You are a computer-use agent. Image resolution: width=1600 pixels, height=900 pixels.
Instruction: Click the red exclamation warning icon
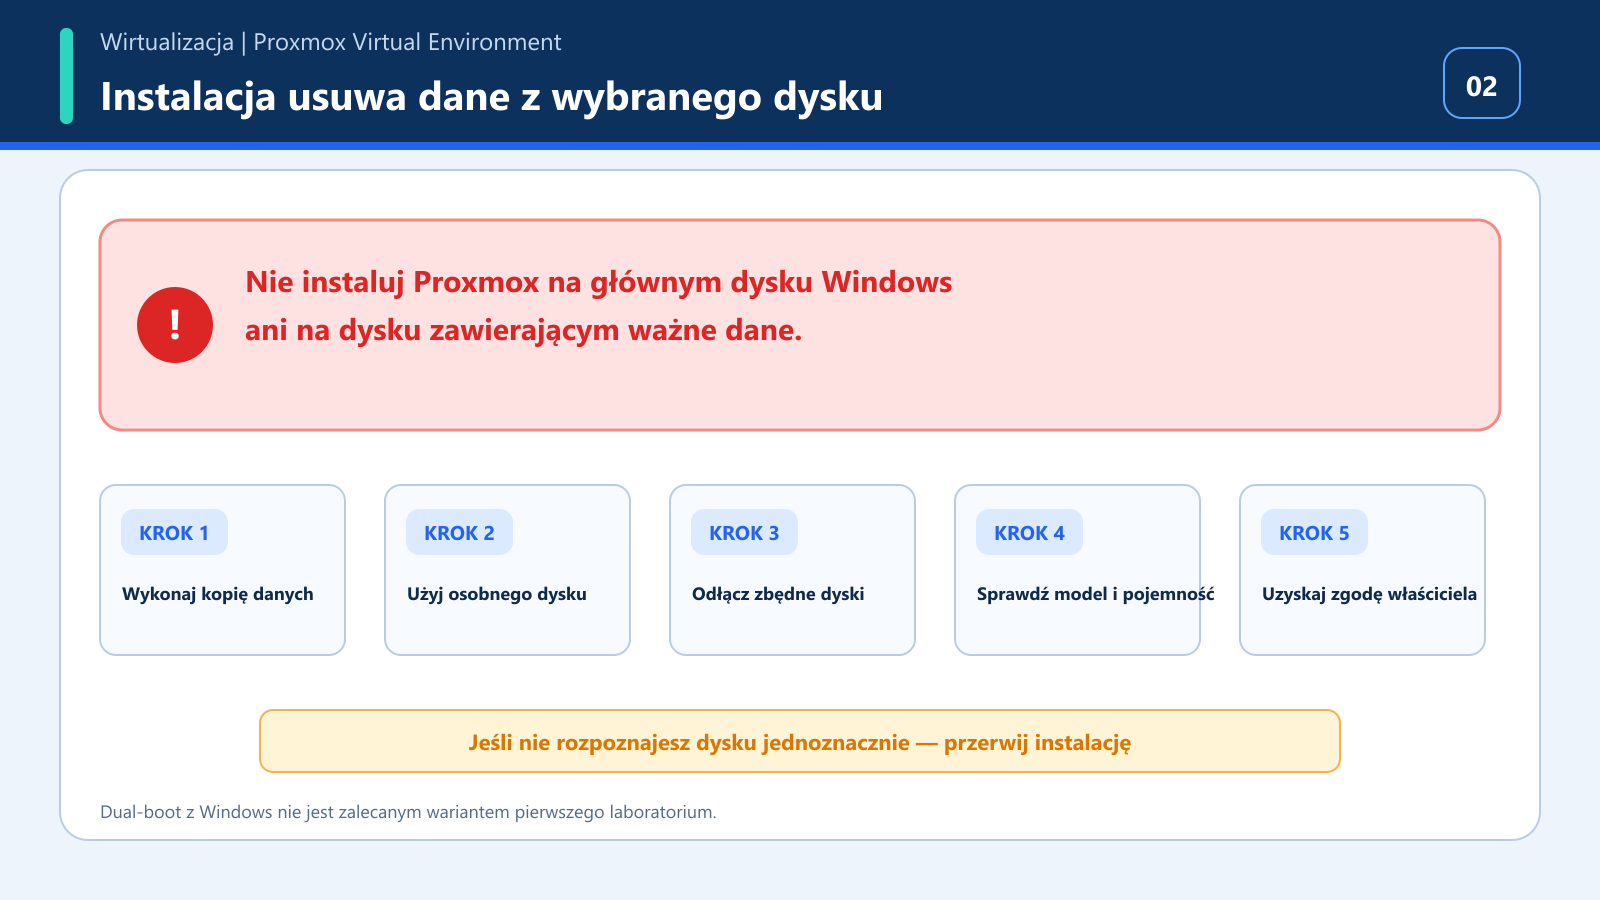coord(175,325)
